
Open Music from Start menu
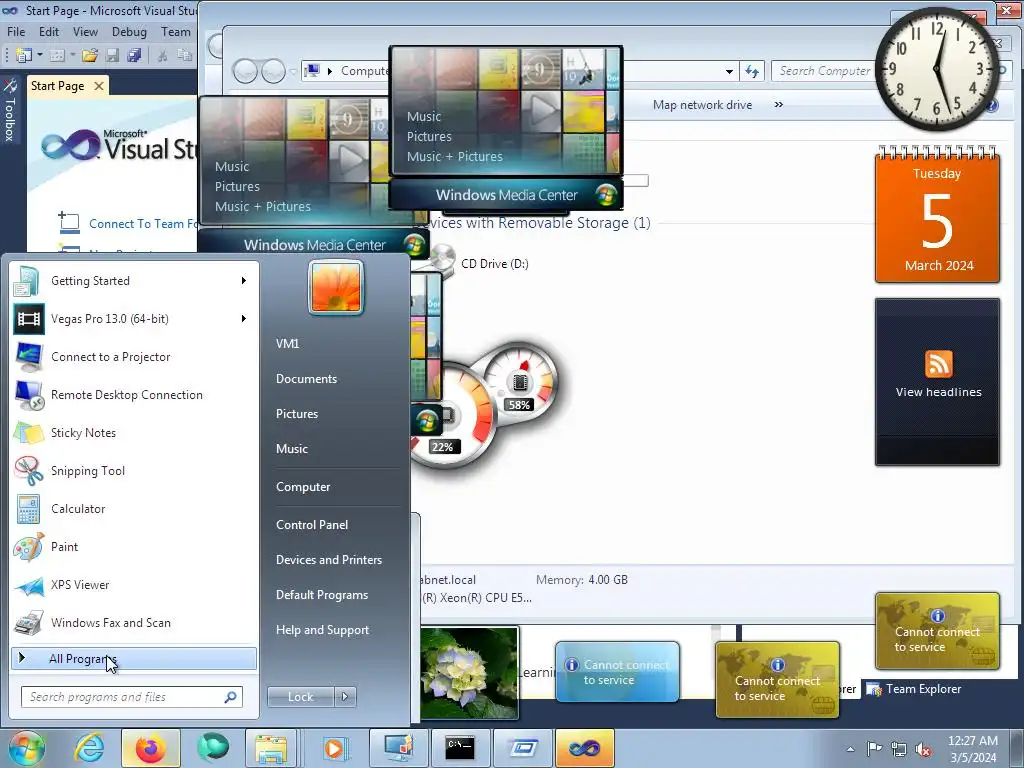coord(291,449)
